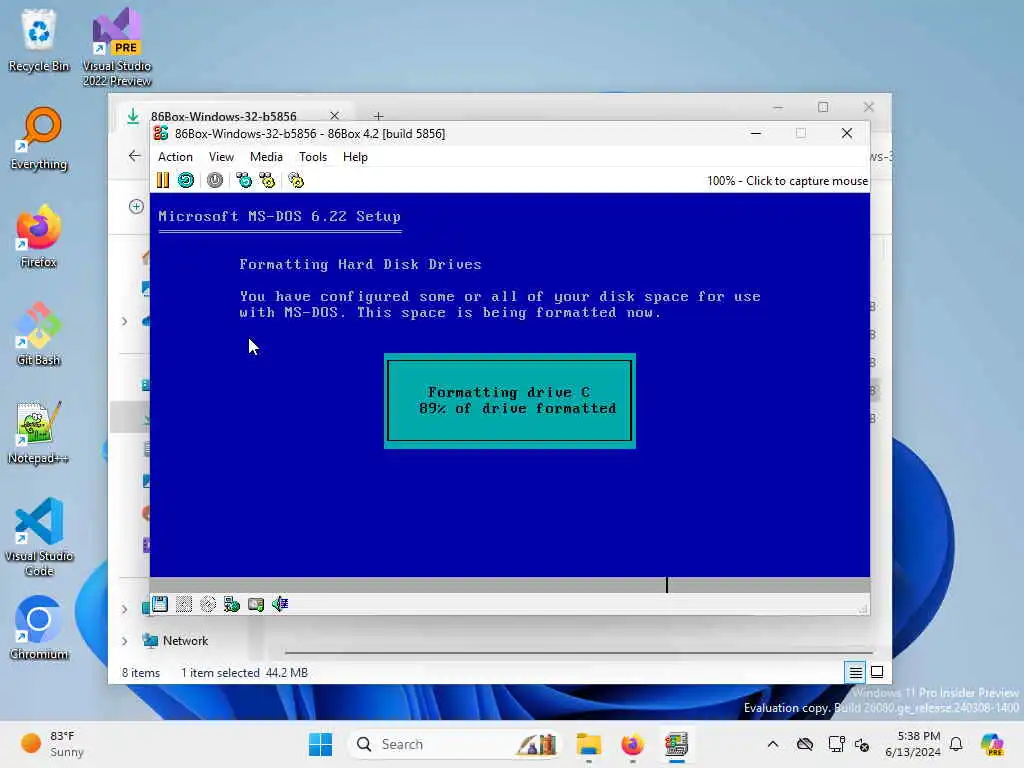Open the weather widget showing 83°F
This screenshot has width=1024, height=768.
(x=52, y=744)
